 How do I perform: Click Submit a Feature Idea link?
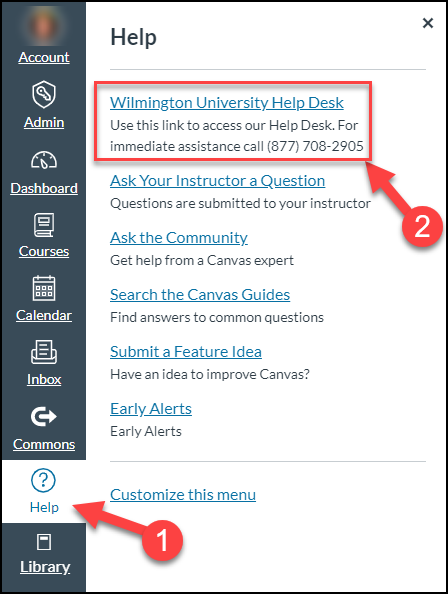coord(186,352)
